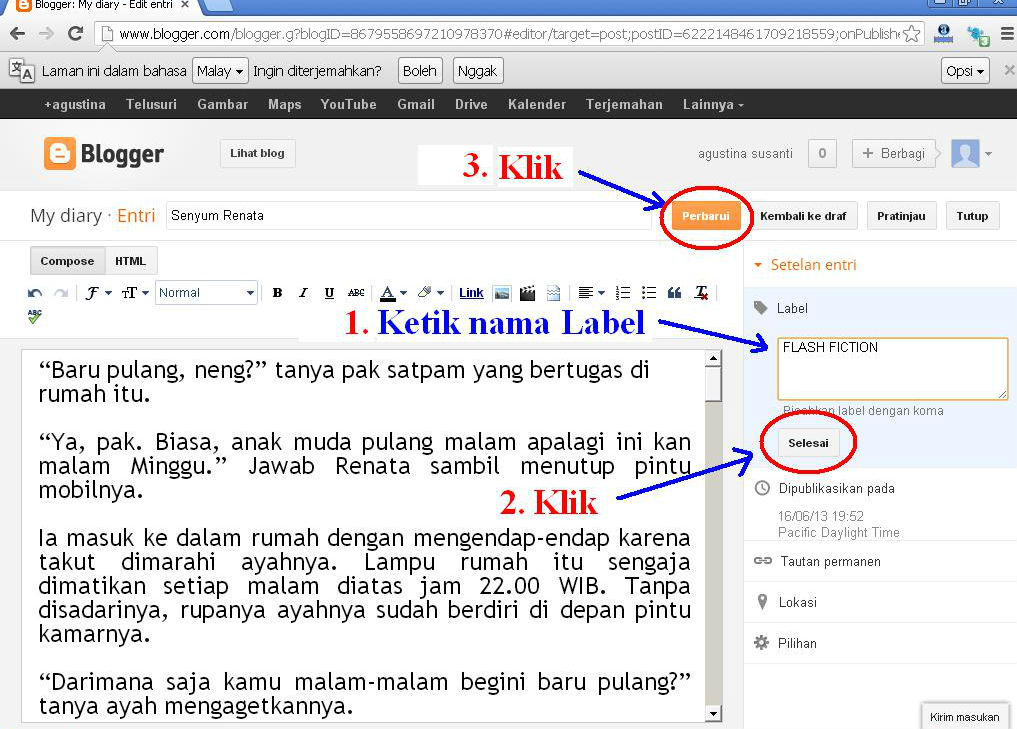This screenshot has height=729, width=1017.
Task: Click the browser Forward arrow
Action: point(46,33)
